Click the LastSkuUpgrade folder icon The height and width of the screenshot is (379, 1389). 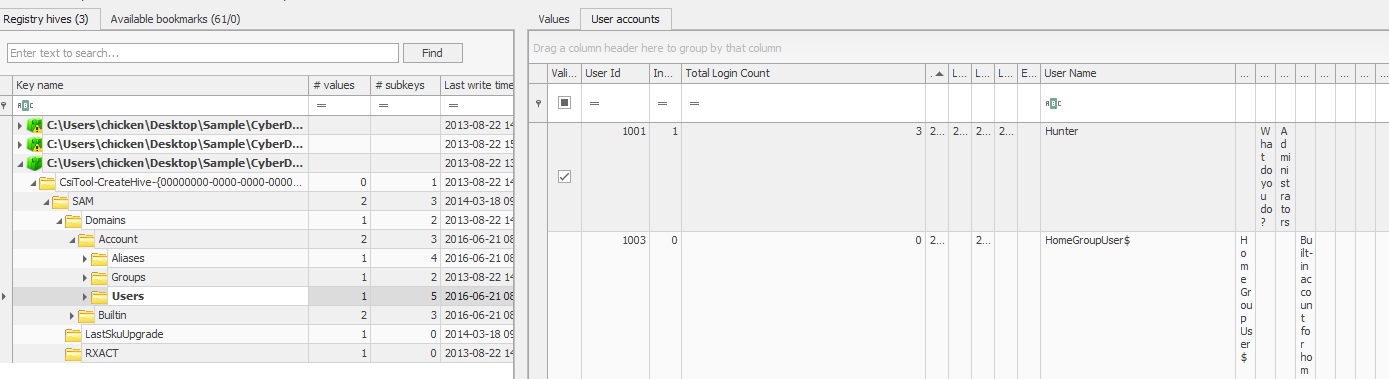pyautogui.click(x=73, y=334)
